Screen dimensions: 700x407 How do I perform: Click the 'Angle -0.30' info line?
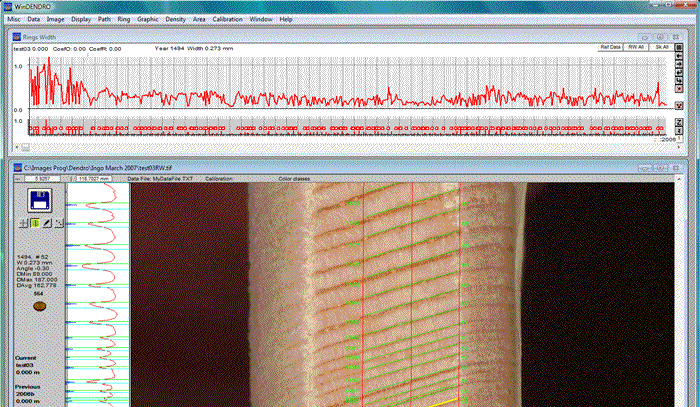point(33,268)
